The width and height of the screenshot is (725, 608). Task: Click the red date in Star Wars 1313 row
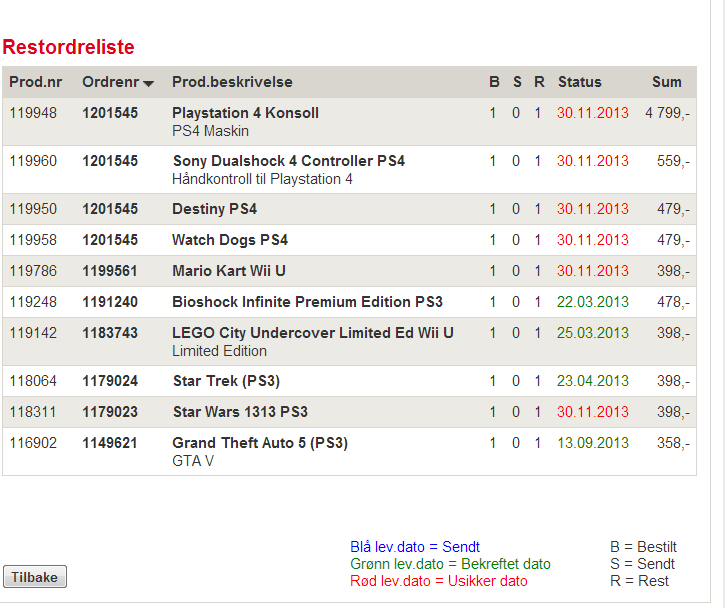click(x=593, y=412)
